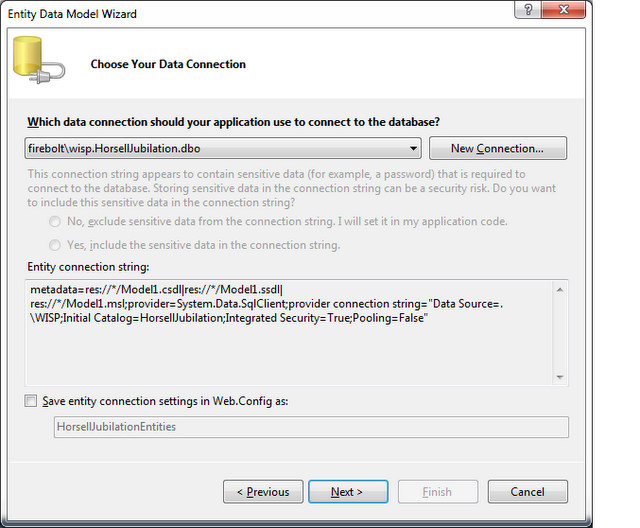Screen dimensions: 640x528
Task: Cancel the wizard
Action: (x=527, y=492)
